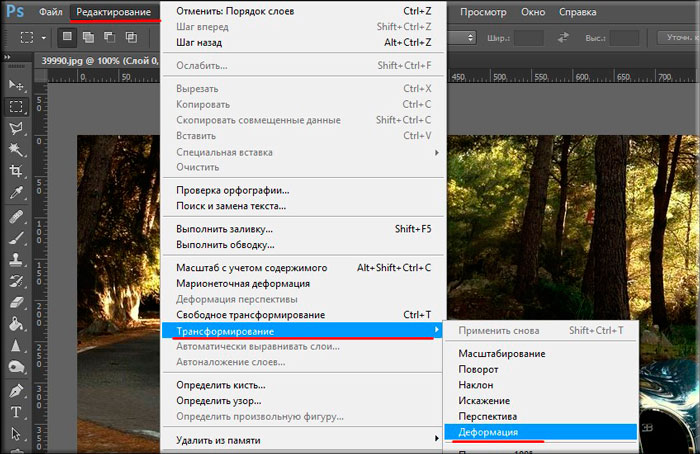This screenshot has width=700, height=454.
Task: Open the Окно menu
Action: point(533,12)
